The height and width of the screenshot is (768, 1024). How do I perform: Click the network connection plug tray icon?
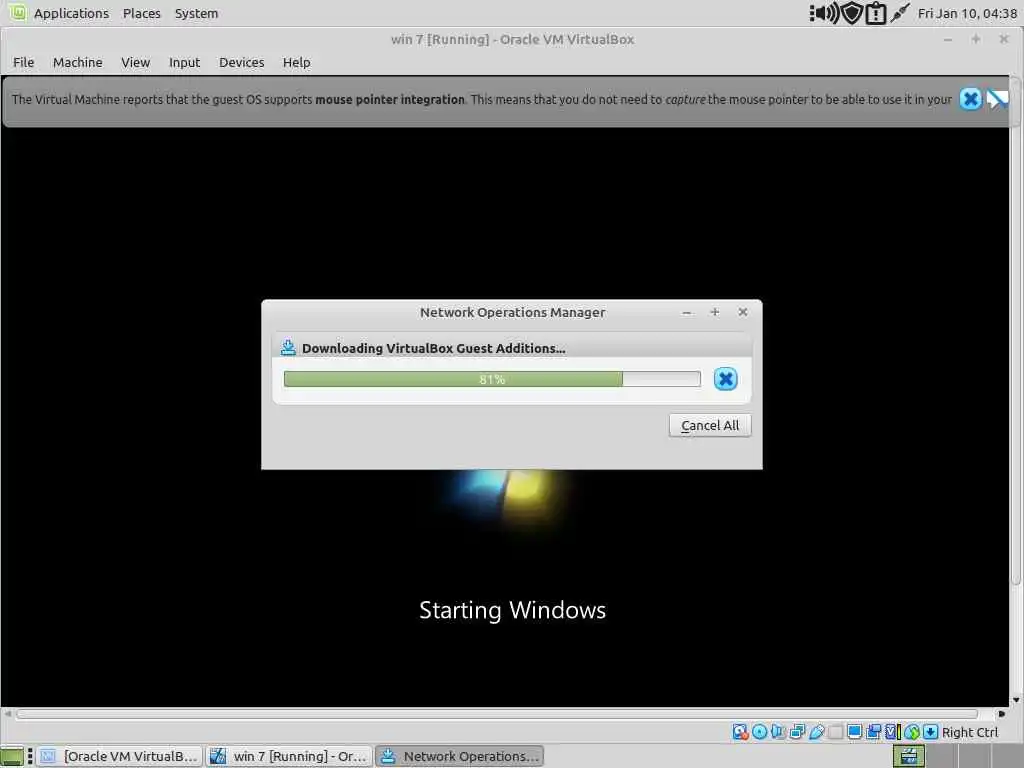click(900, 13)
